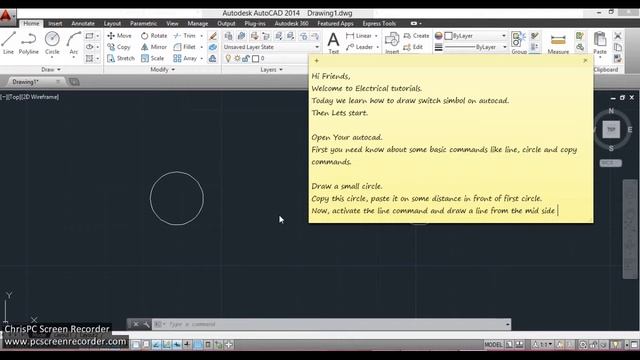
Task: Activate the Copy command in Modify
Action: pyautogui.click(x=118, y=47)
